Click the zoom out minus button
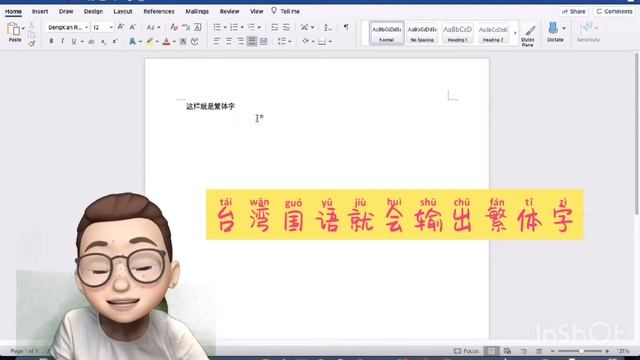640x360 pixels. click(x=552, y=351)
